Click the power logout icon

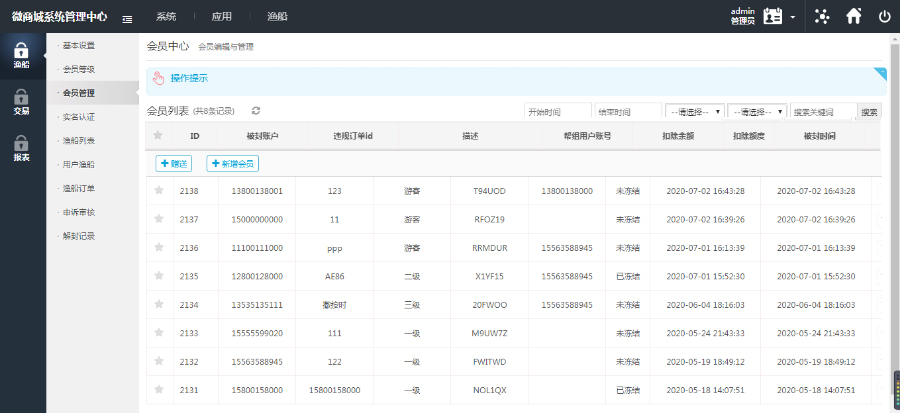(884, 16)
